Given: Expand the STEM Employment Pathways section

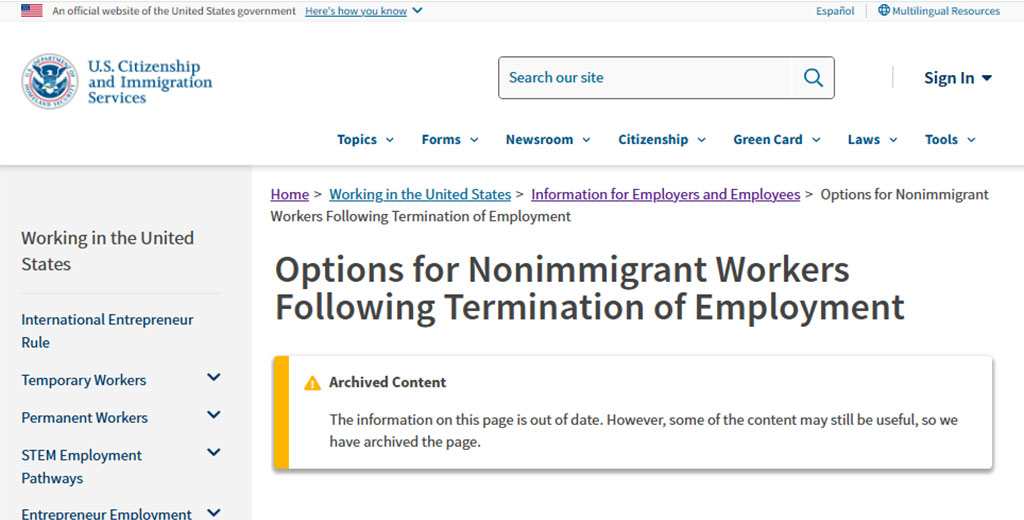Looking at the screenshot, I should 213,453.
